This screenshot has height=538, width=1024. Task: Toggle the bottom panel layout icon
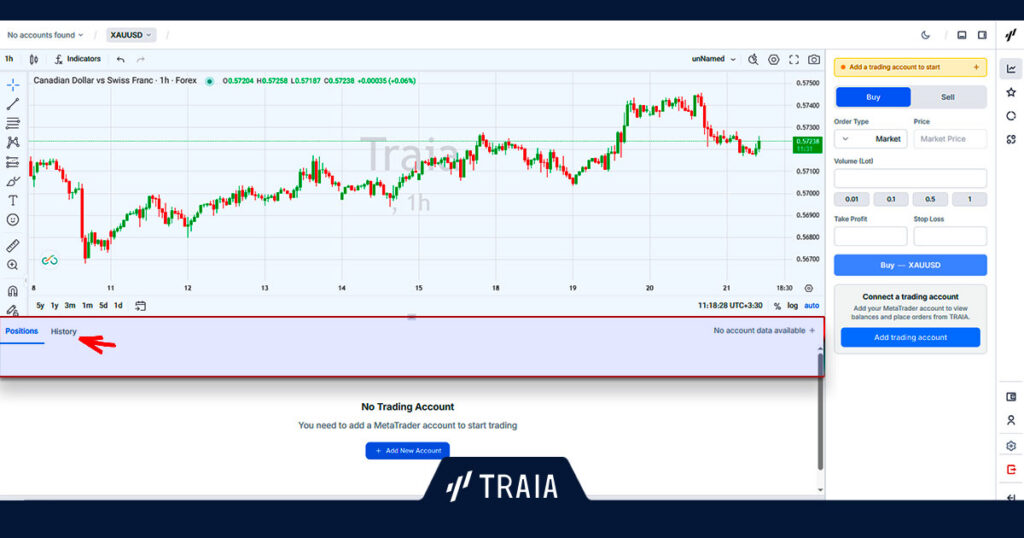pos(962,35)
